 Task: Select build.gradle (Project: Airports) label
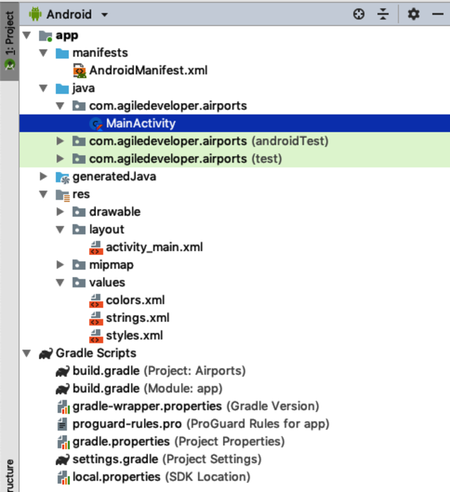(x=159, y=371)
